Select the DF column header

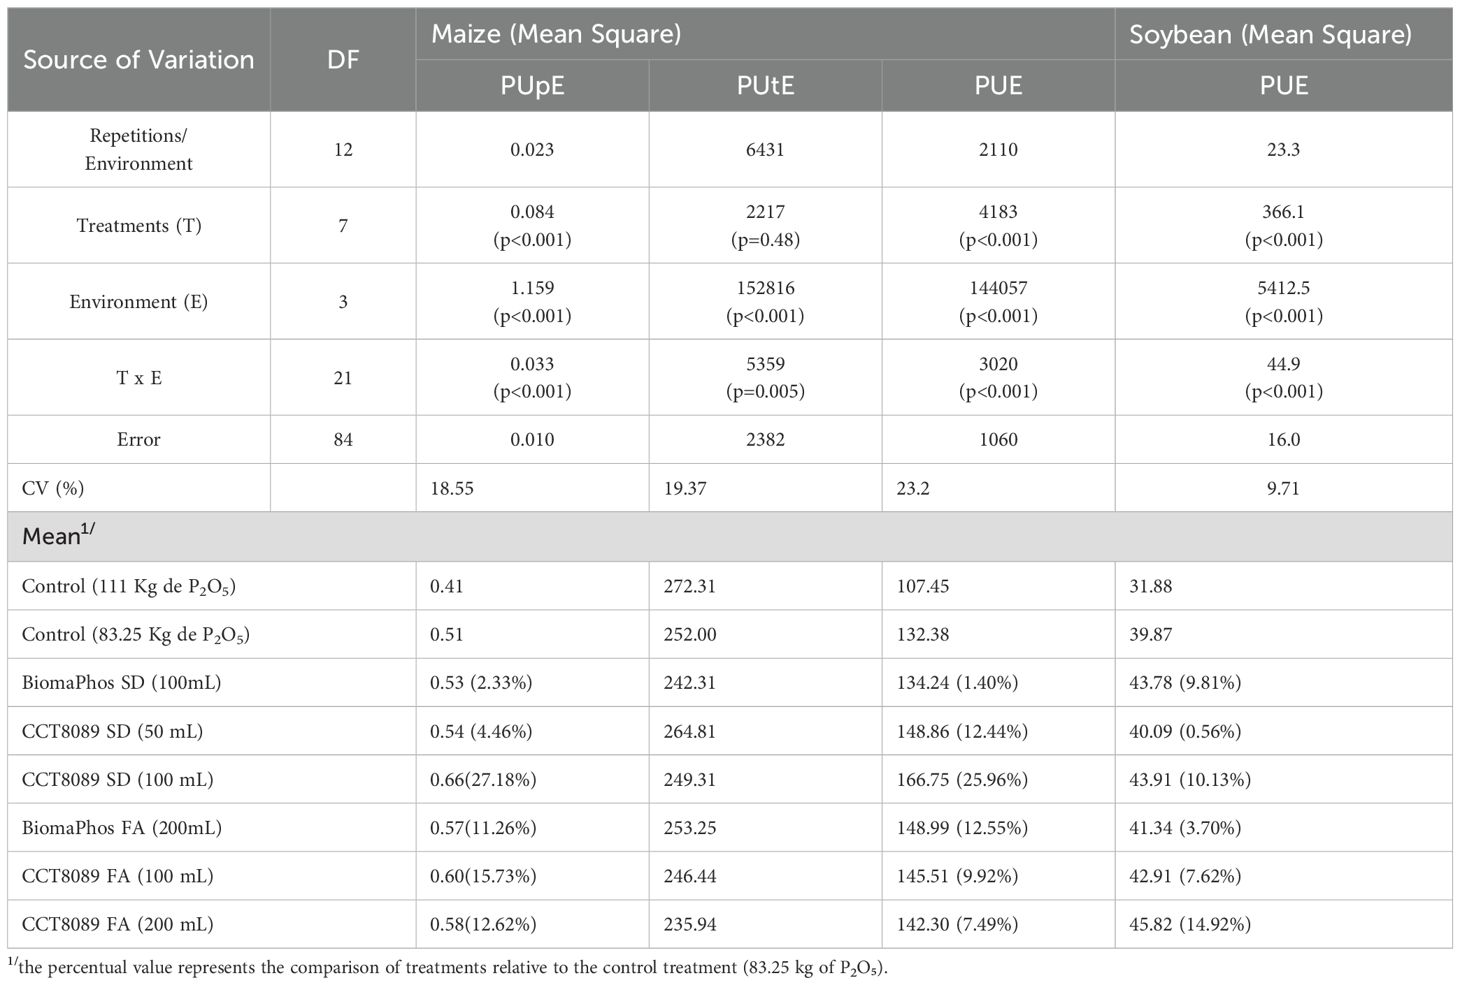click(x=343, y=60)
